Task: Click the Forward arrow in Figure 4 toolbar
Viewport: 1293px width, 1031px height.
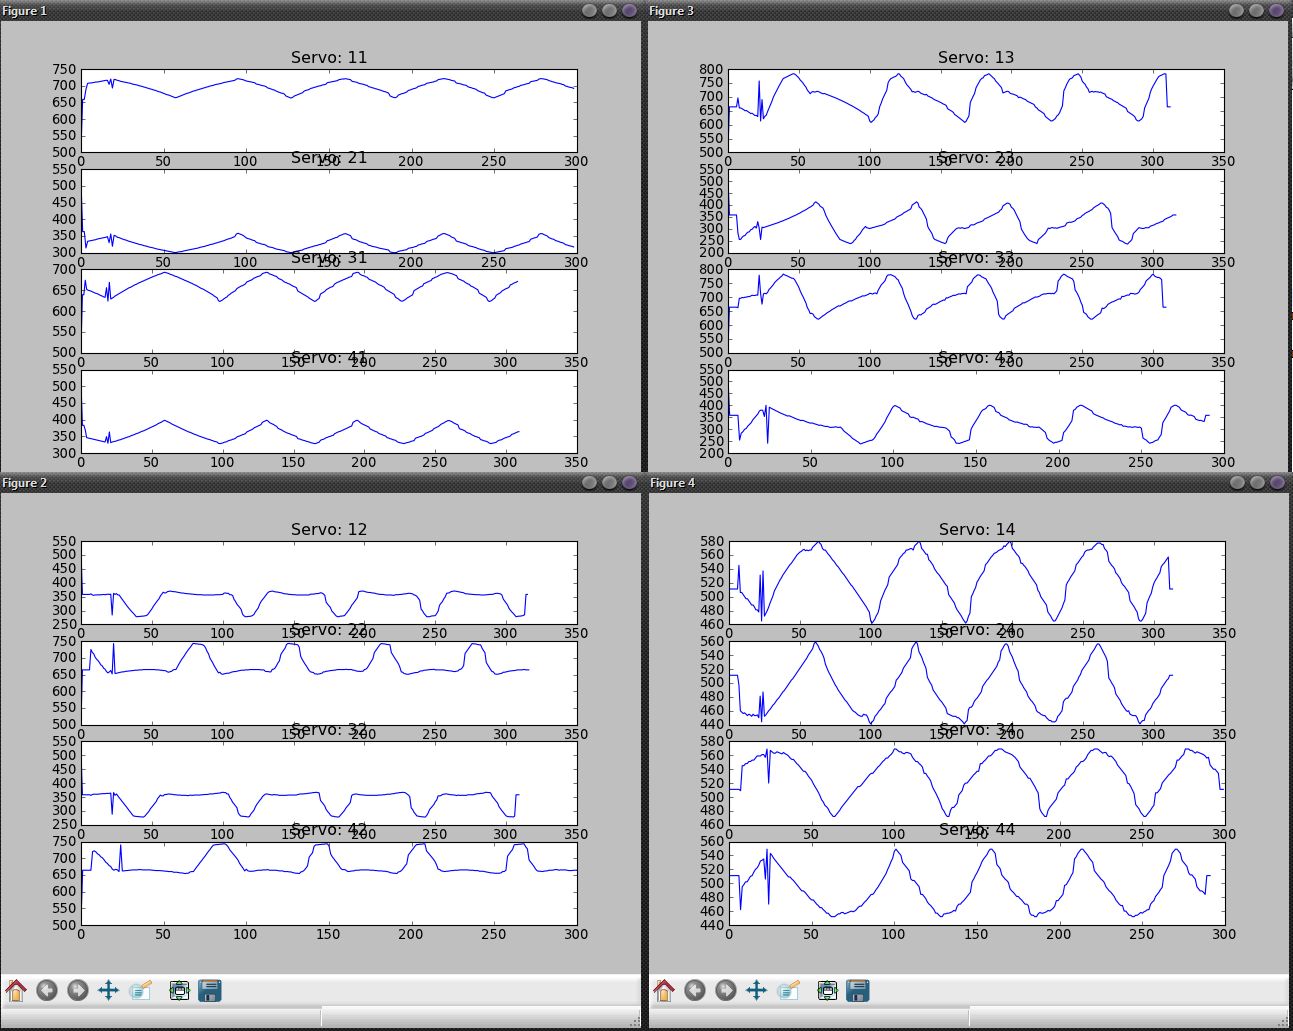Action: pyautogui.click(x=726, y=990)
